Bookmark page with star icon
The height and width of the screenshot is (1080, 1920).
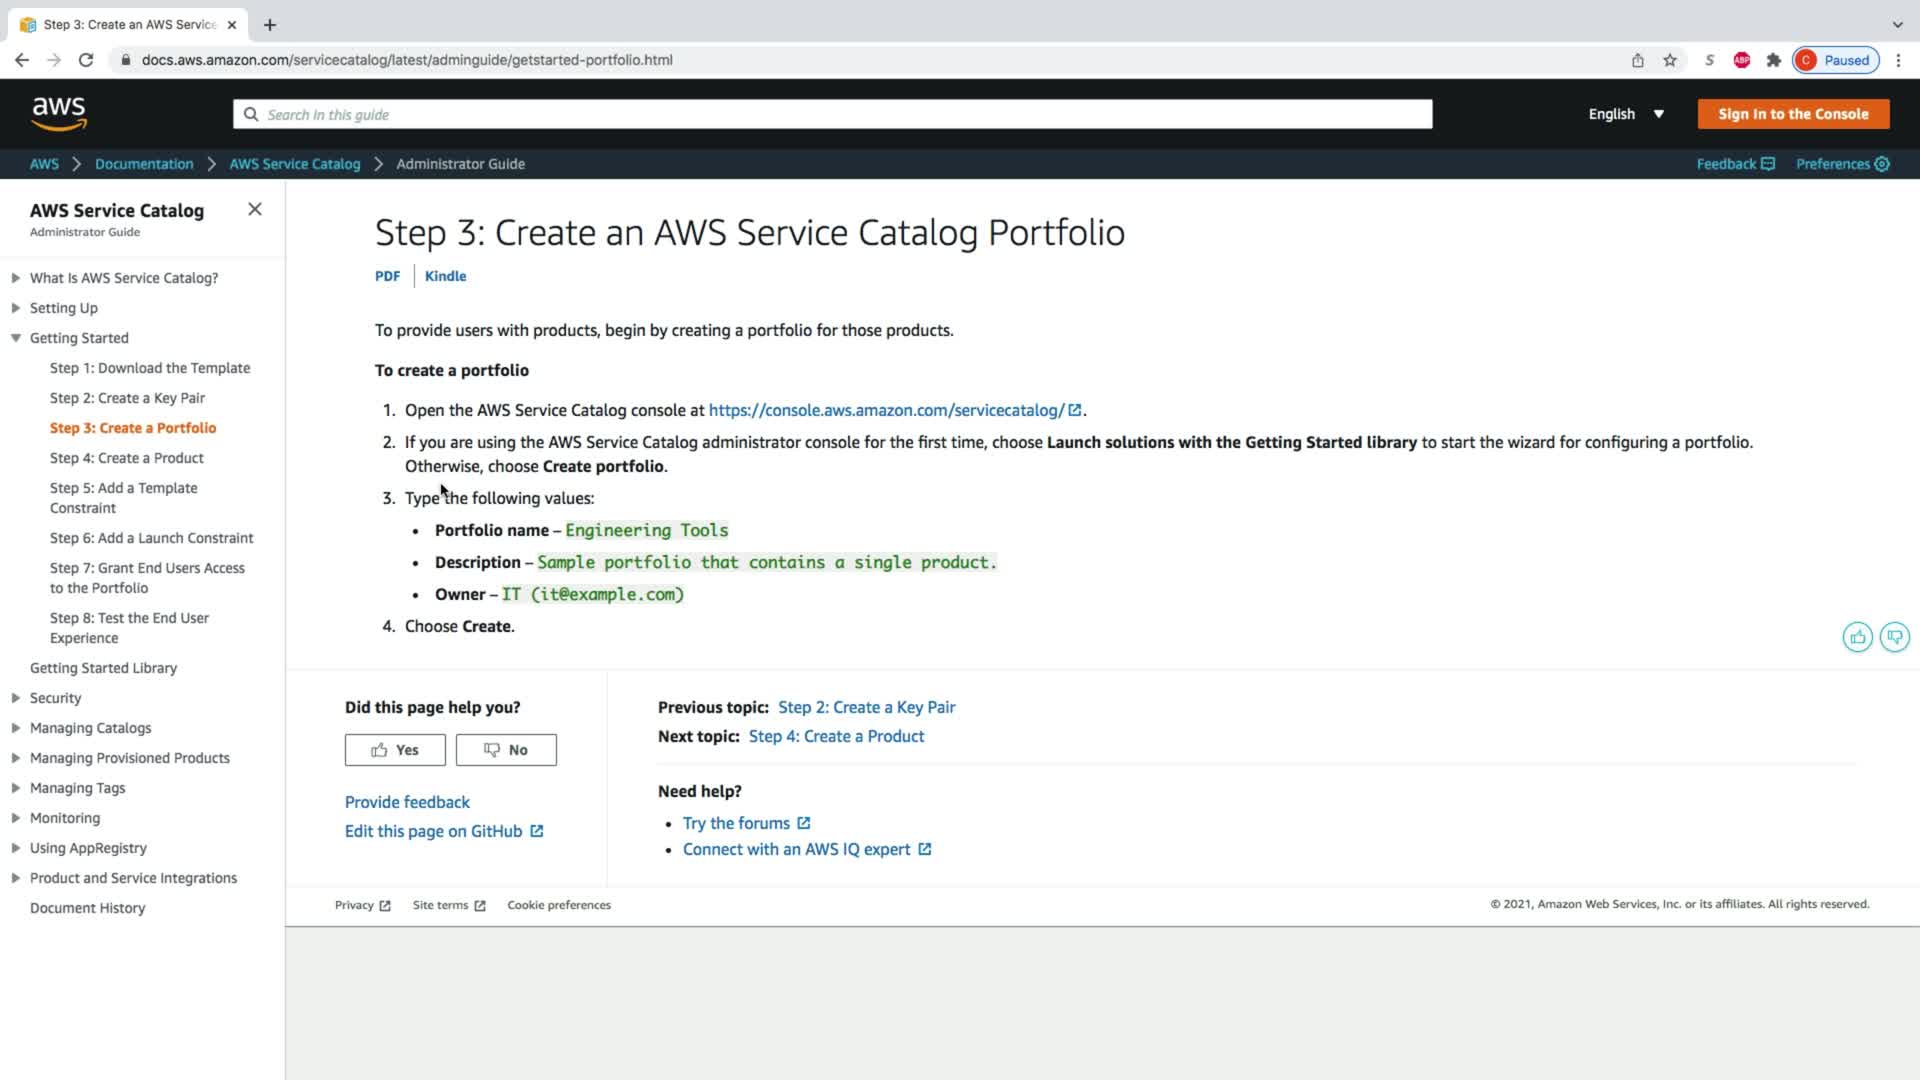pos(1670,60)
